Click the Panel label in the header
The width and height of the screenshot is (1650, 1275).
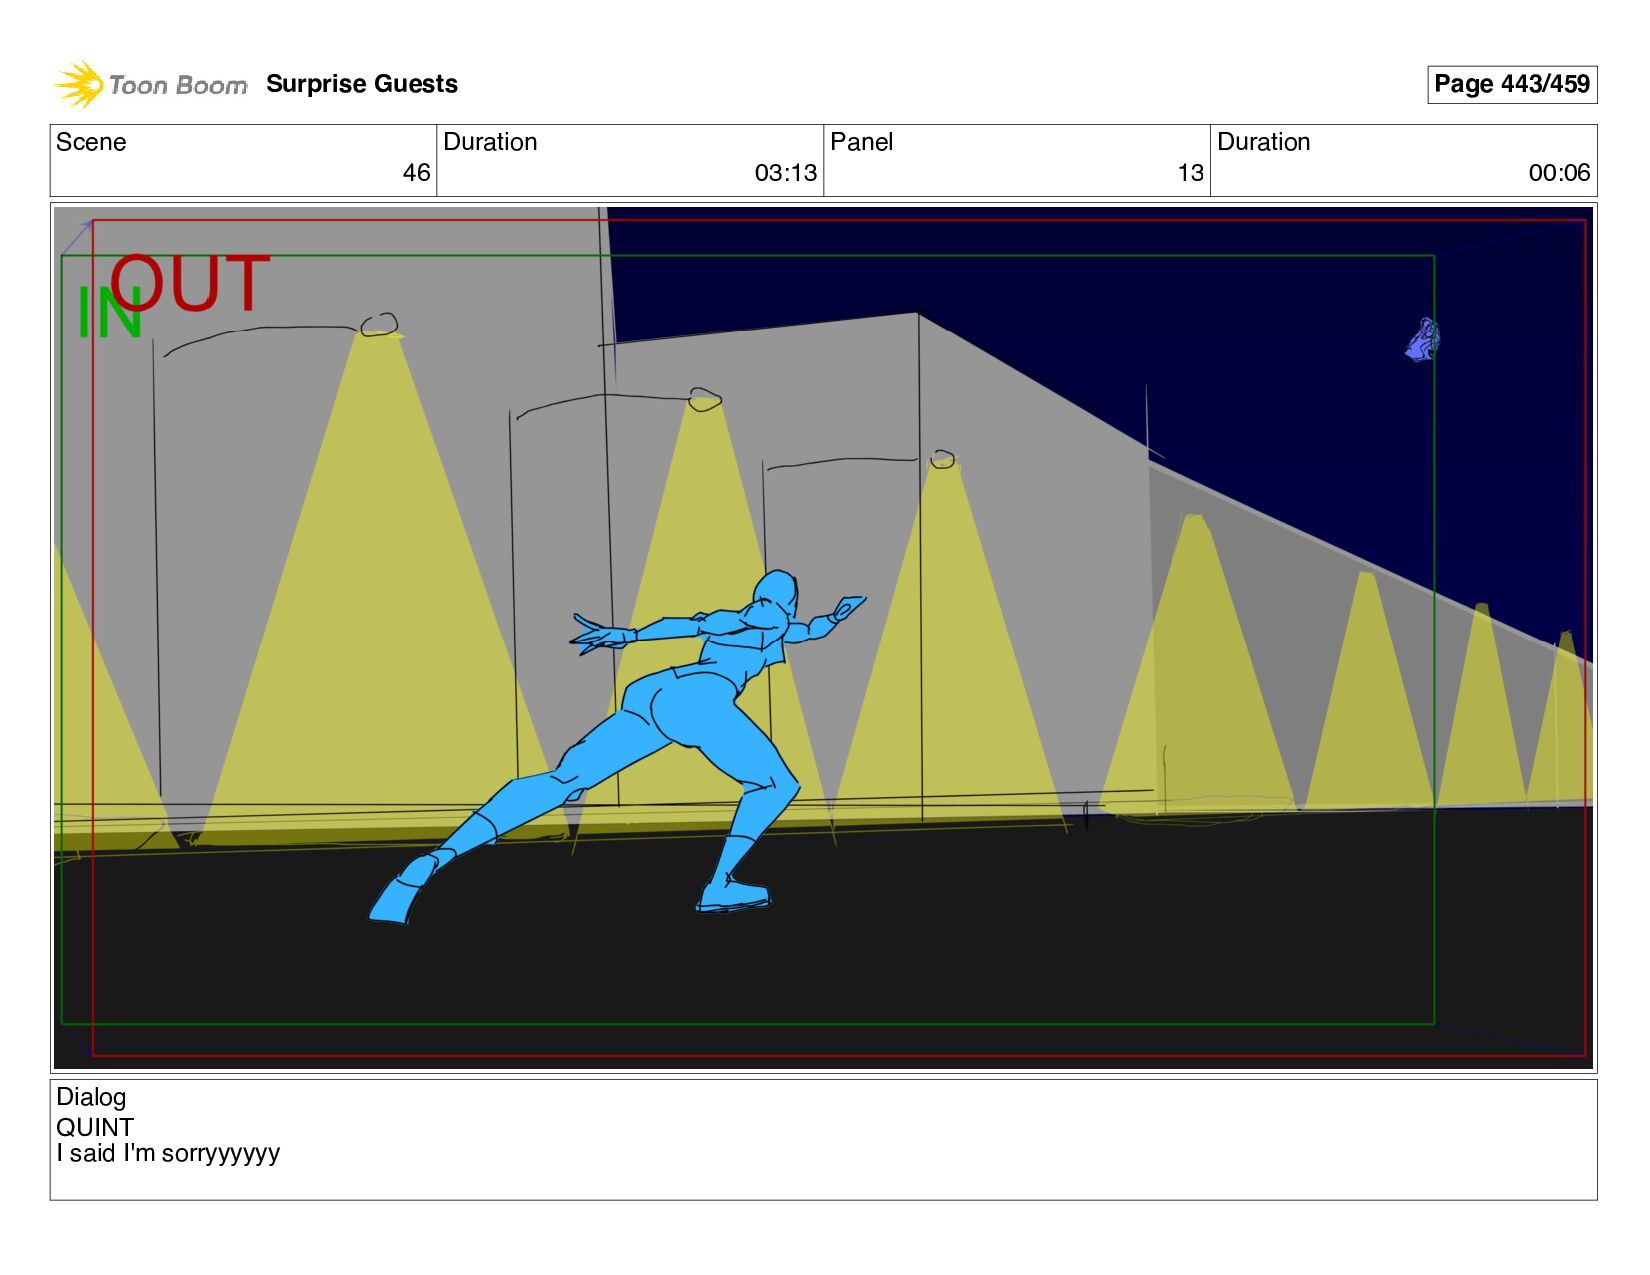coord(861,142)
